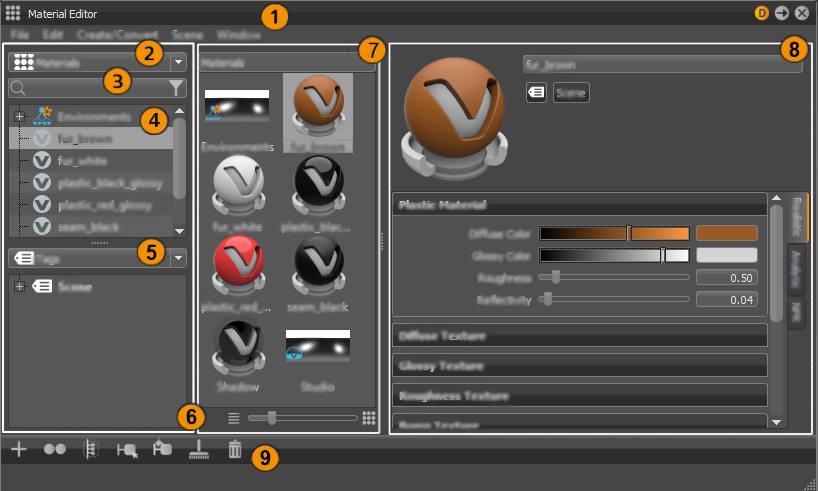The height and width of the screenshot is (491, 818).
Task: Open the Window menu
Action: pyautogui.click(x=238, y=34)
